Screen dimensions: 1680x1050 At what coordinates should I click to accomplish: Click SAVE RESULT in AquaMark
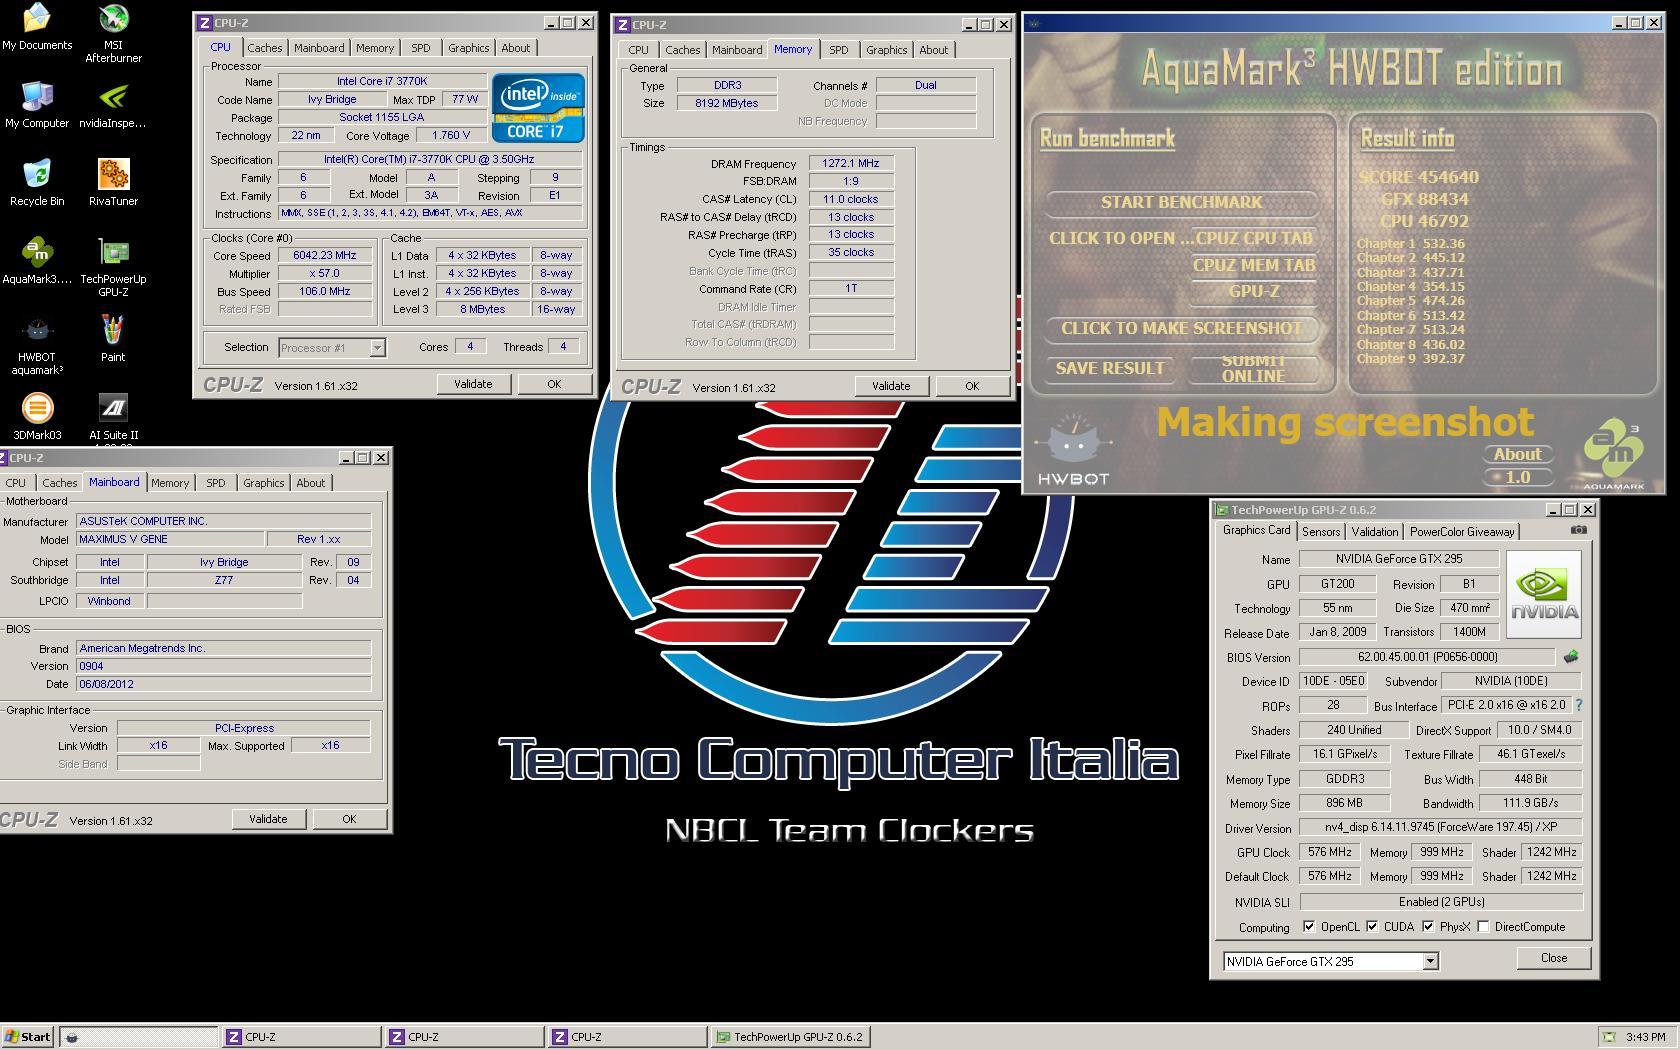tap(1110, 368)
